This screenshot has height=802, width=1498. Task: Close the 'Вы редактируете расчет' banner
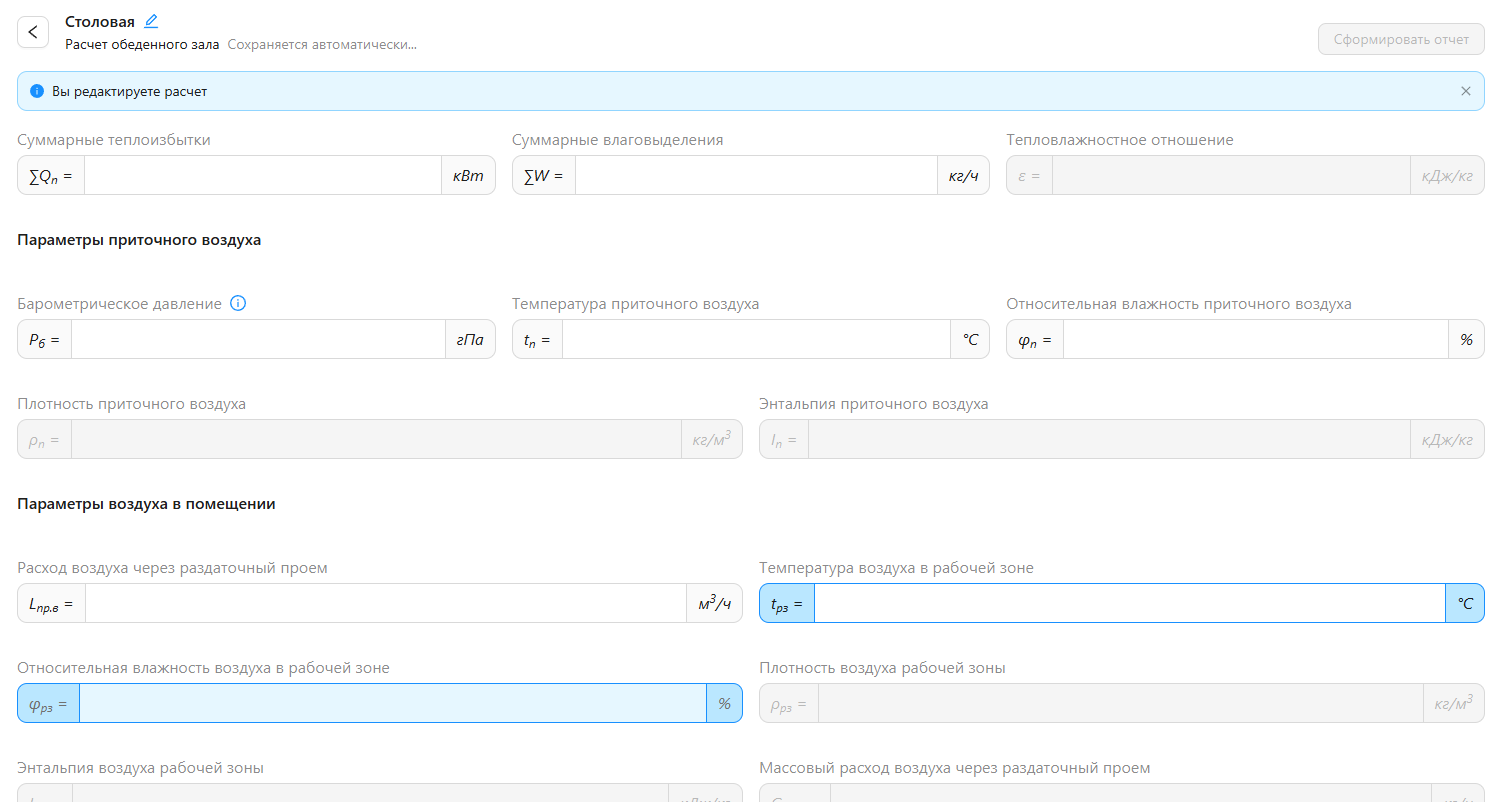1465,91
